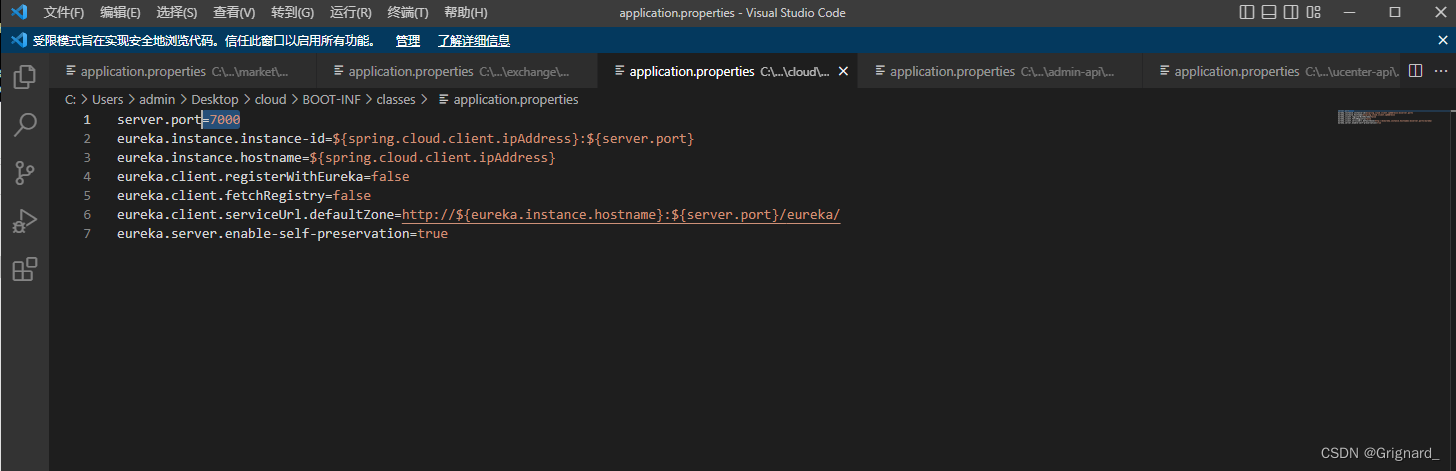
Task: Open the 终端(T) menu
Action: [x=407, y=12]
